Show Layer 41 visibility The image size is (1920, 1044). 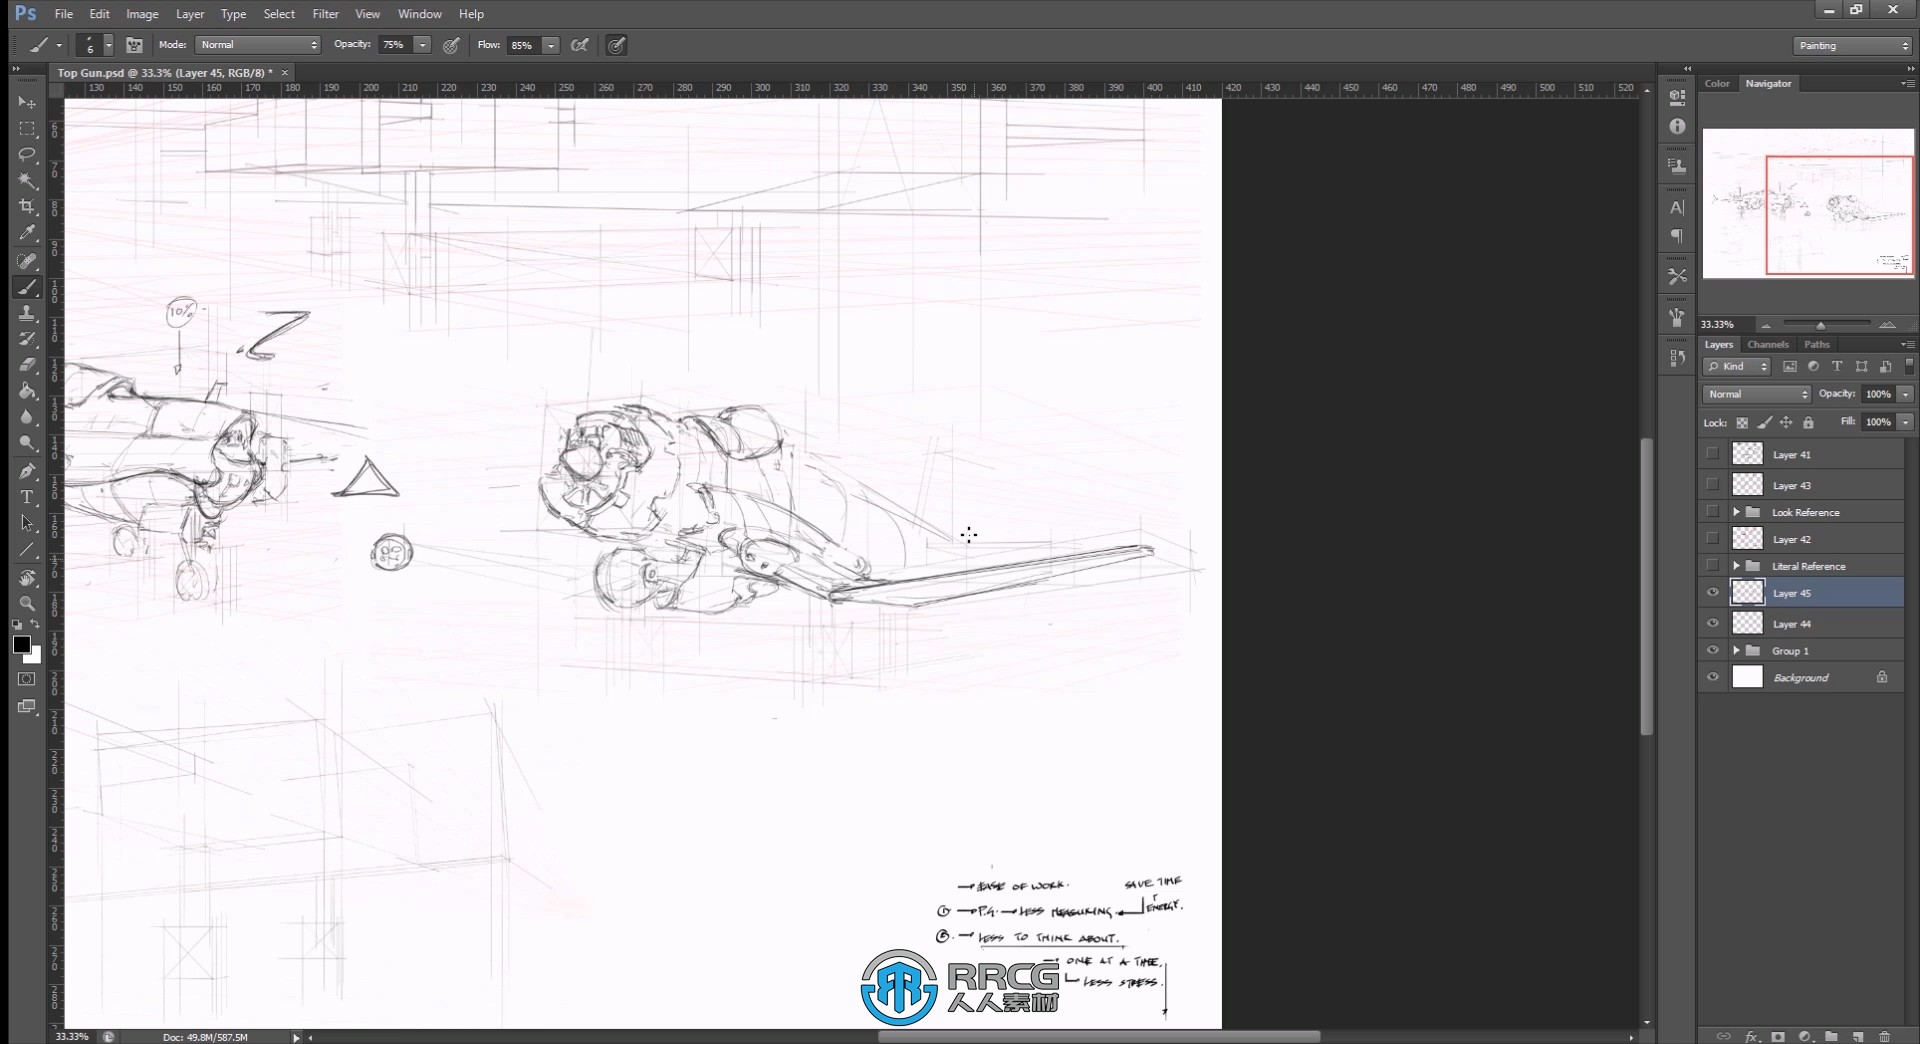[1713, 454]
